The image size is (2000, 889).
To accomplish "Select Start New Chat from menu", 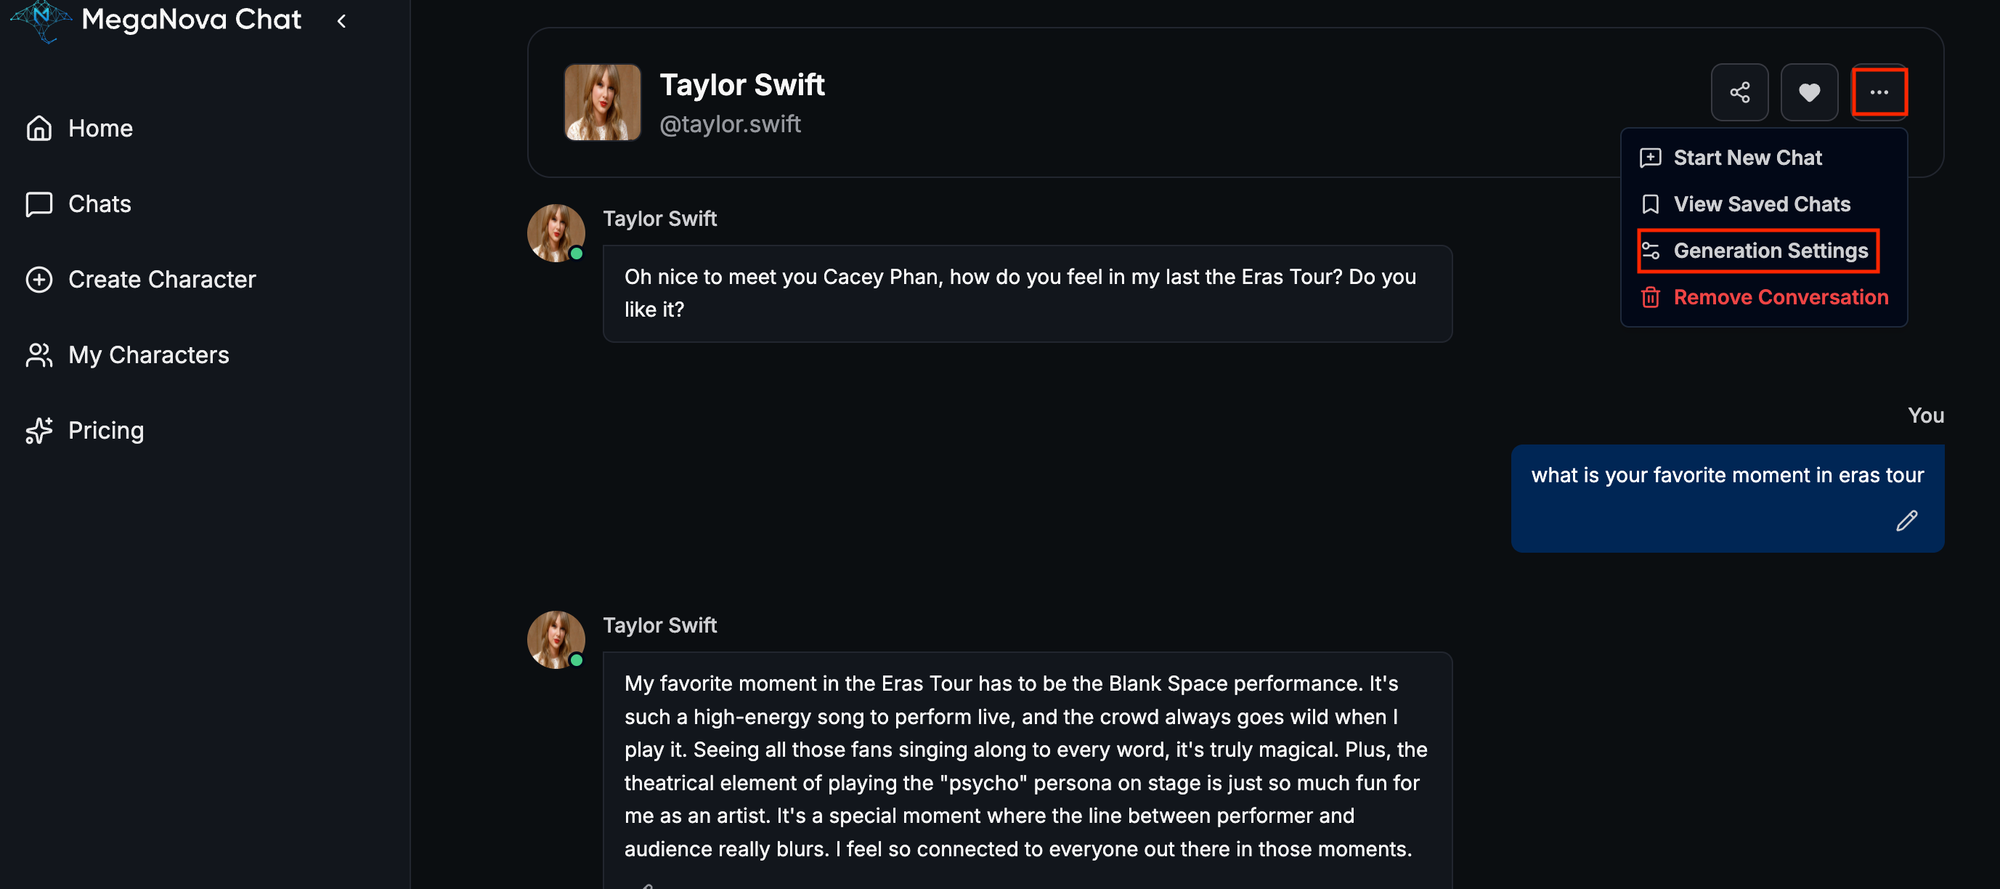I will point(1747,158).
